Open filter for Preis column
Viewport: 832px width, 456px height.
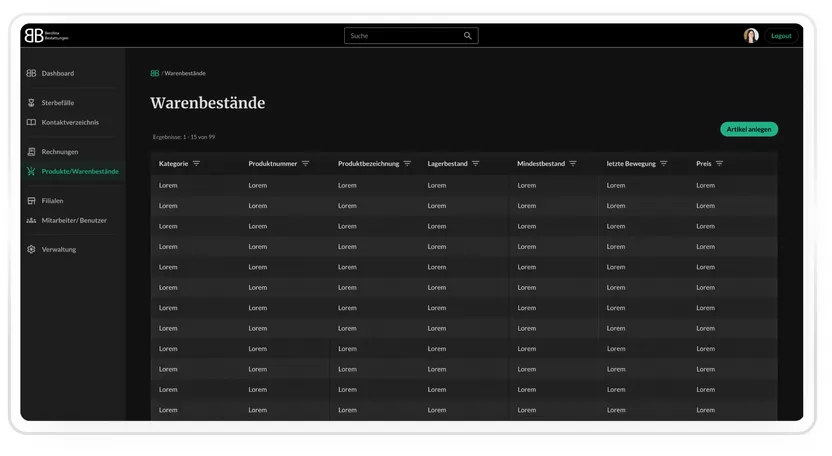[720, 164]
